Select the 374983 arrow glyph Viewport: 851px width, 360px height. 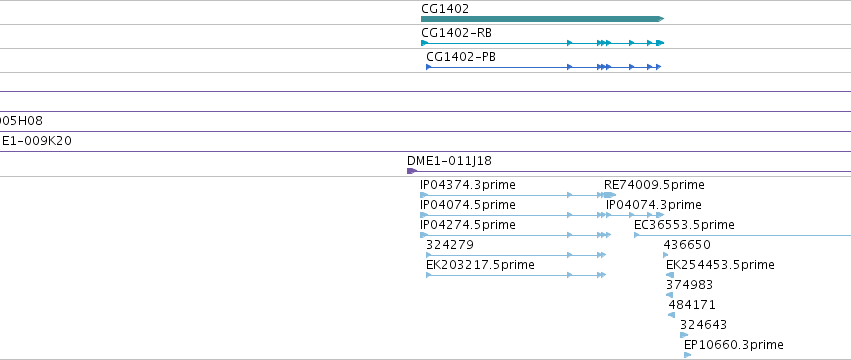pos(669,295)
